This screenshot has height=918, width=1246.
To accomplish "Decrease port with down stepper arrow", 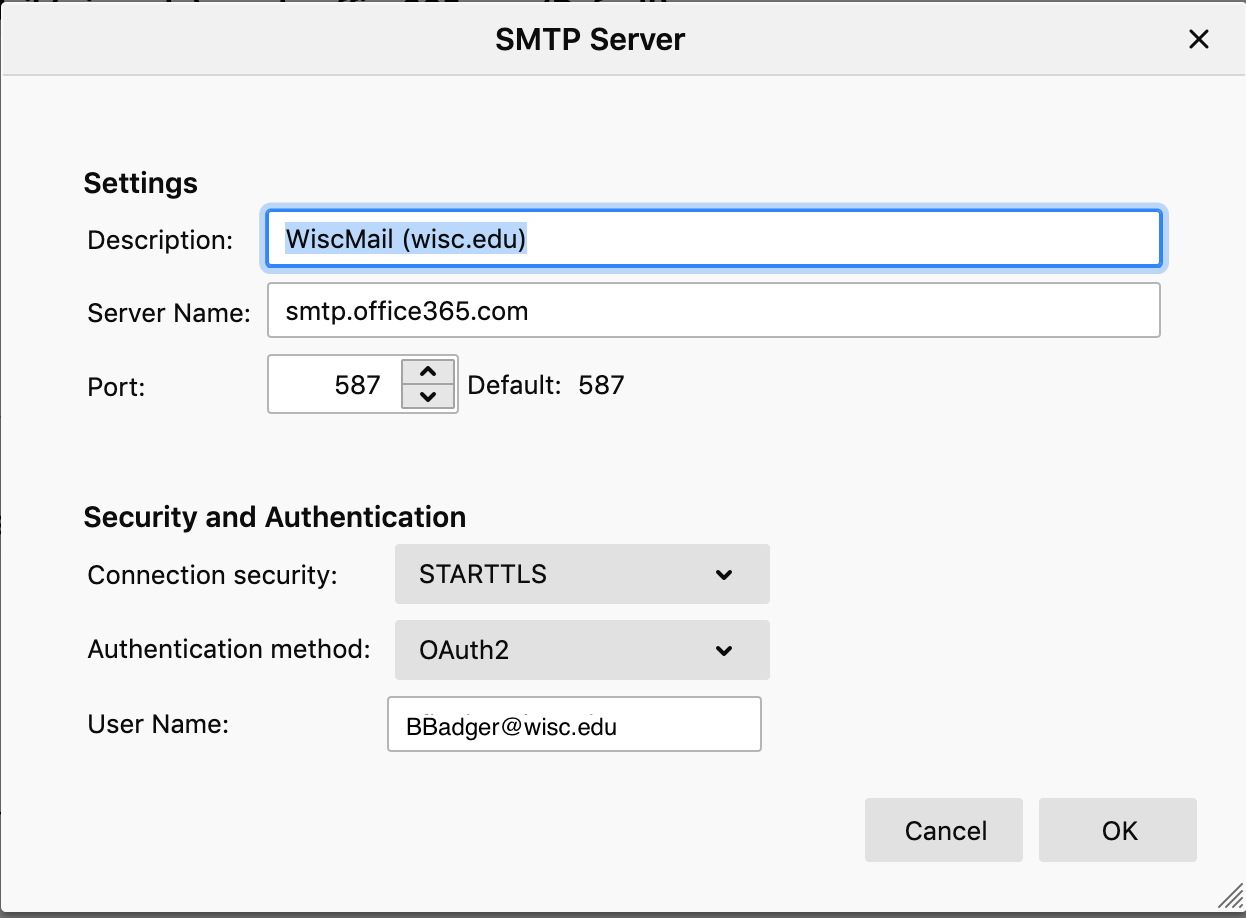I will pos(428,397).
